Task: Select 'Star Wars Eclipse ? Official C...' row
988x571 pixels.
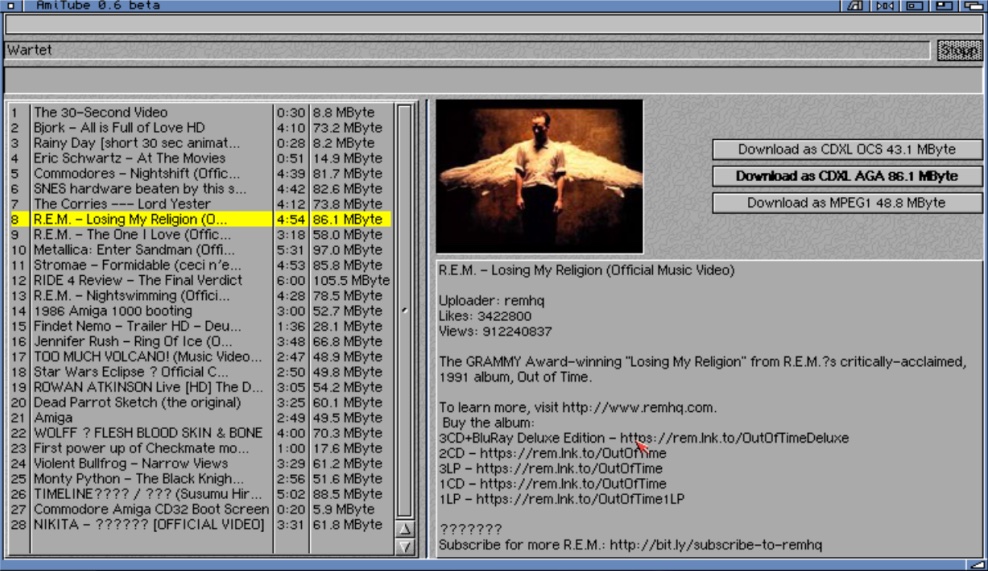Action: tap(200, 372)
